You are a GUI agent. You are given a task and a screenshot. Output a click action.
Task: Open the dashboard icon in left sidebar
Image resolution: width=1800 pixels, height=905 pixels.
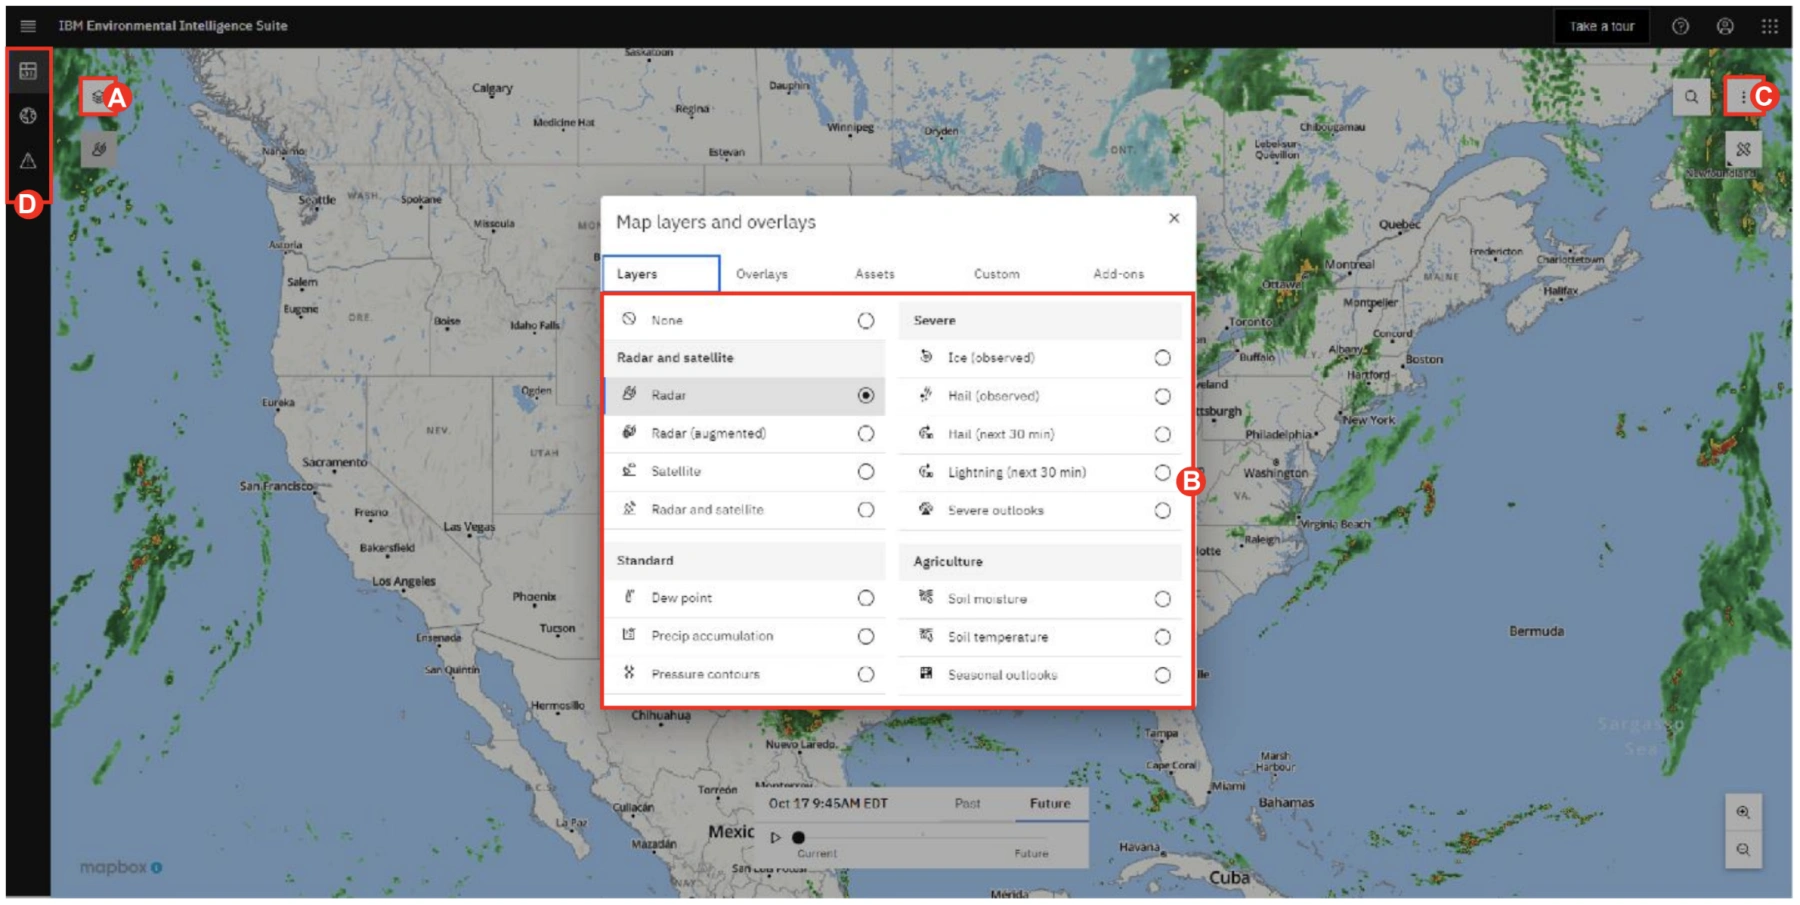tap(28, 71)
